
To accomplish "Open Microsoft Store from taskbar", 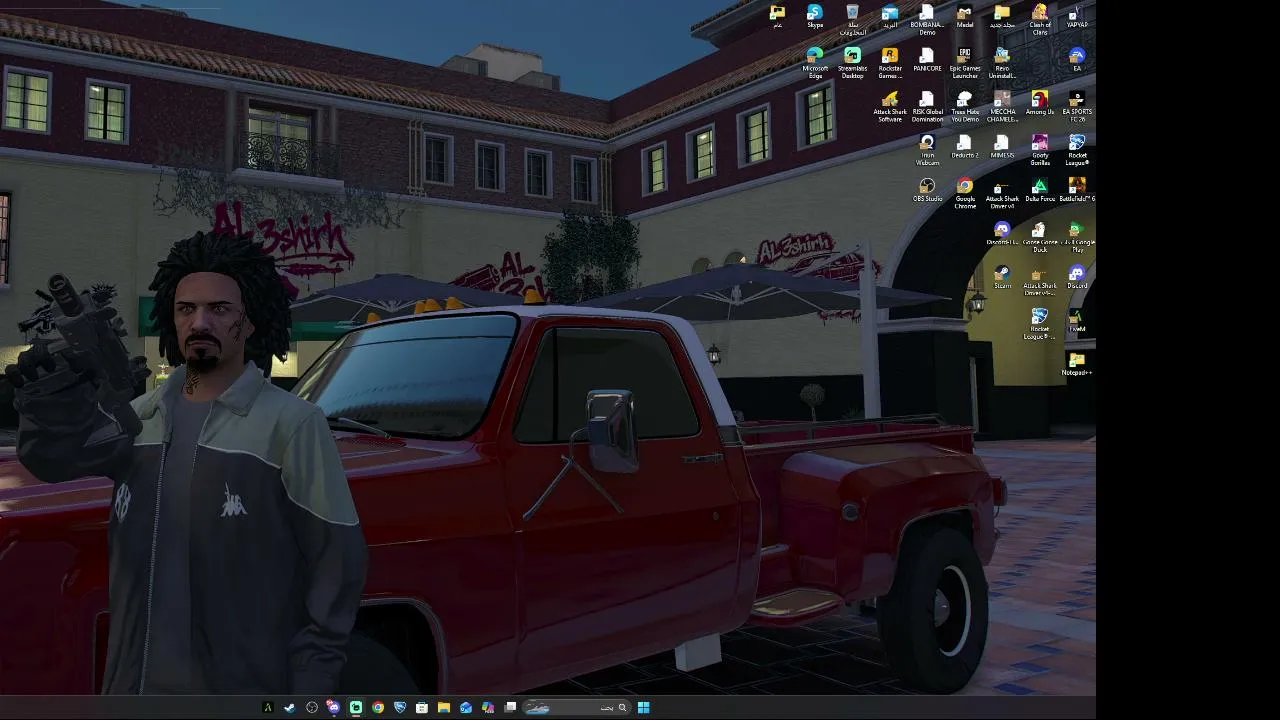I will coord(422,708).
